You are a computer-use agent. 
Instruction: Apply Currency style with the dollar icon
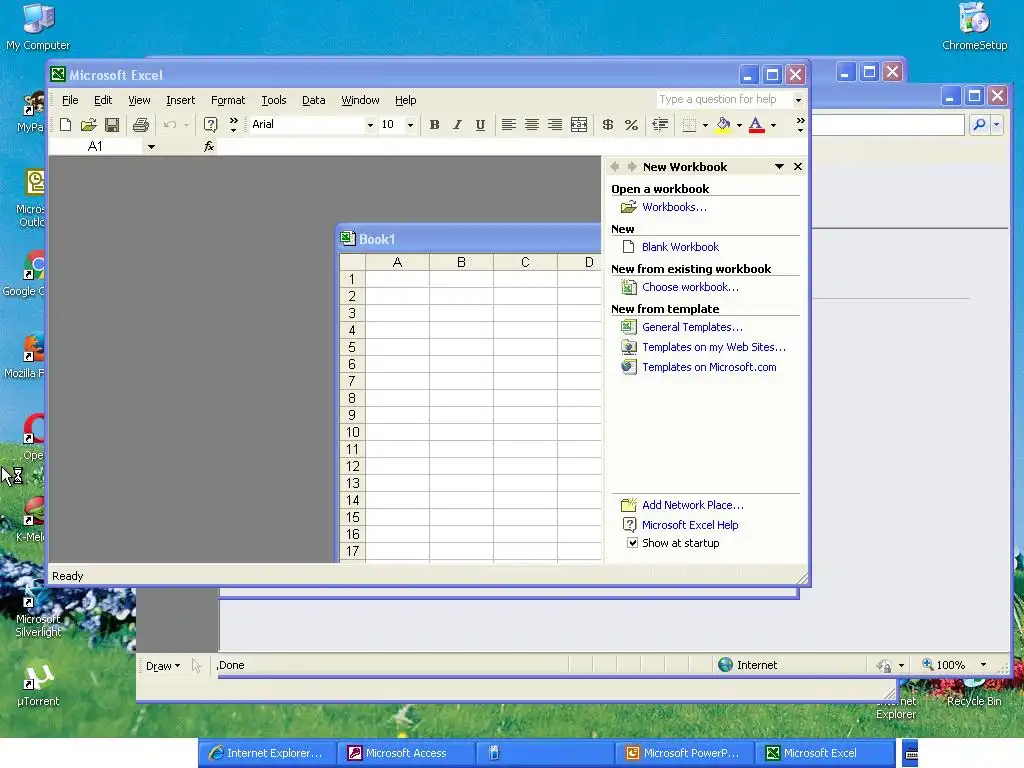coord(607,125)
